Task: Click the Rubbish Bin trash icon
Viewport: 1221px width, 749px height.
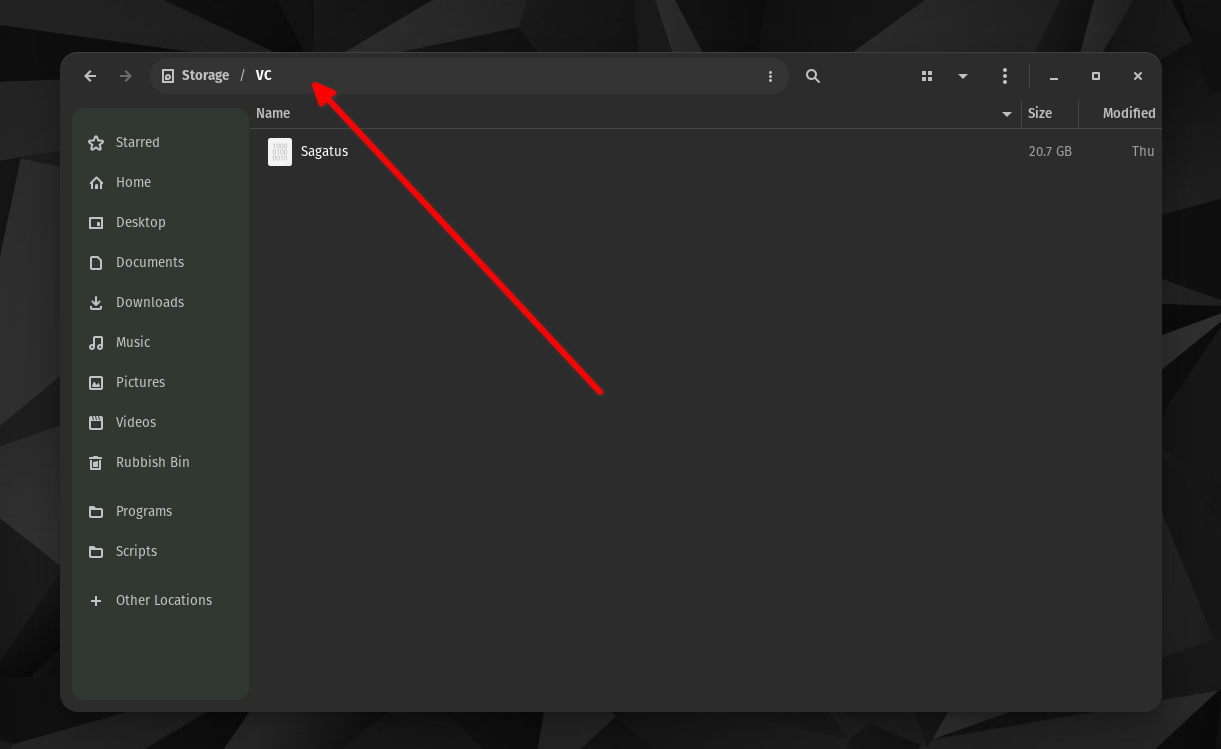Action: point(96,463)
